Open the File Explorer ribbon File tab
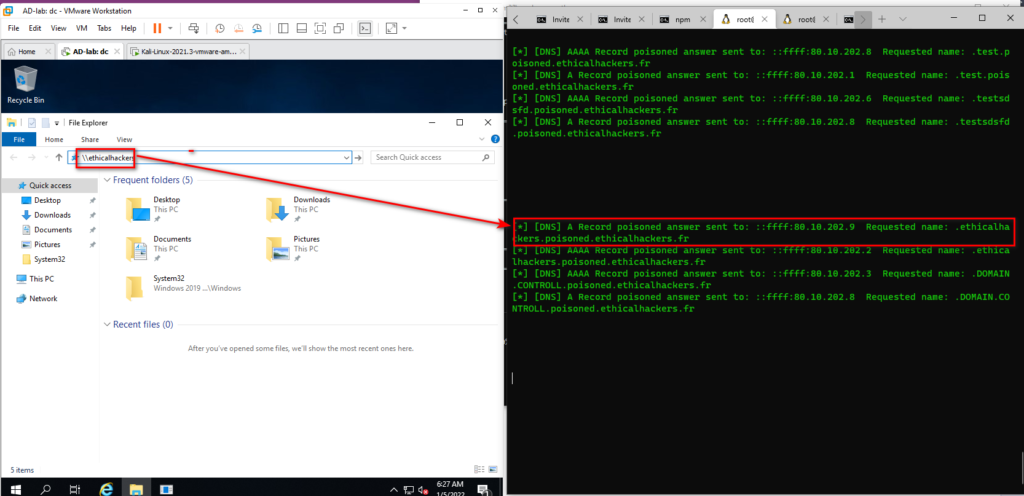Viewport: 1024px width, 496px height. 19,139
